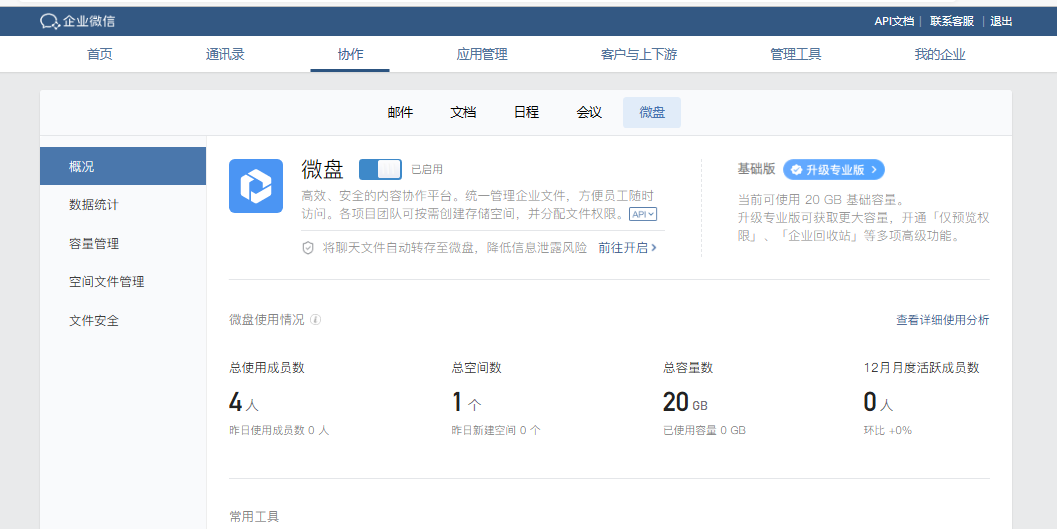Open the API文档 link in header
This screenshot has height=529, width=1057.
[894, 21]
